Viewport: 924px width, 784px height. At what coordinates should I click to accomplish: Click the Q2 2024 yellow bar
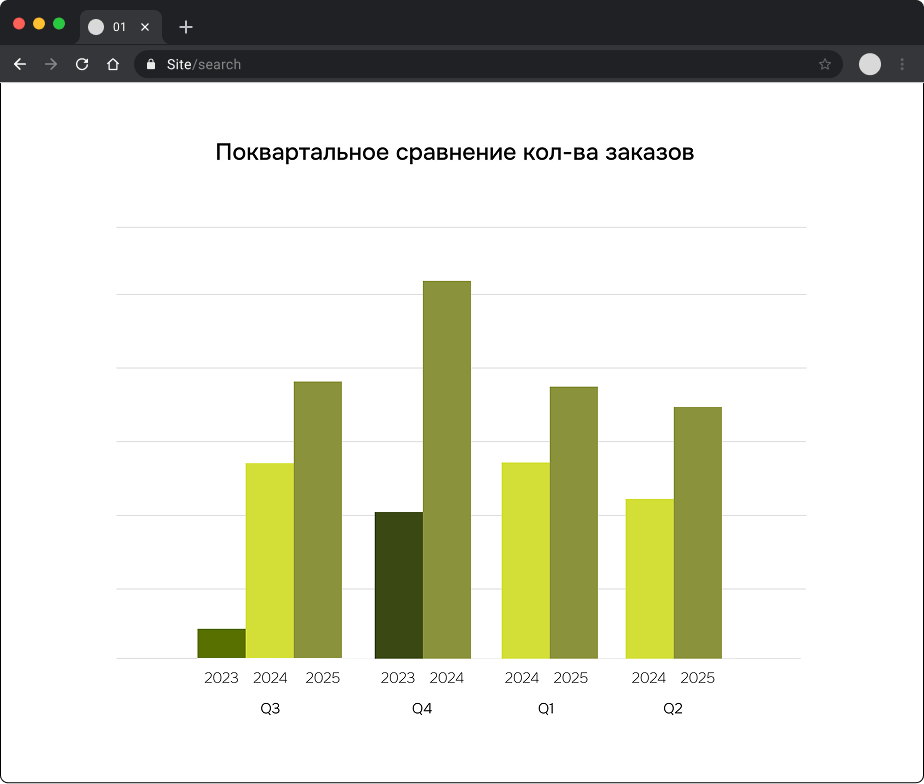click(x=650, y=579)
